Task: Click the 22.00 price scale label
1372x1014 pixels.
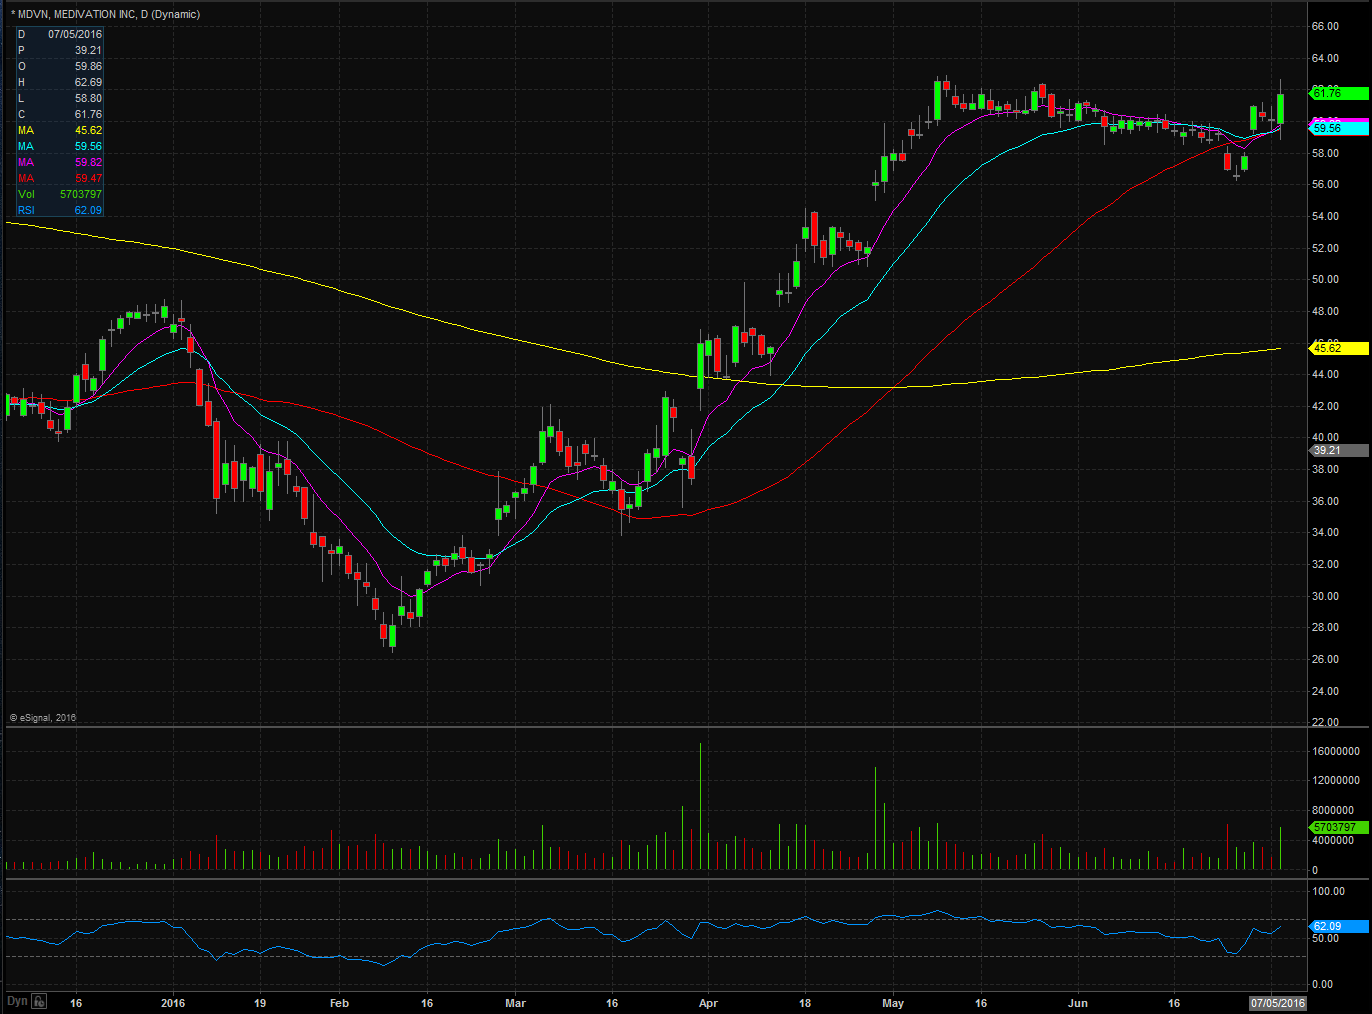Action: [x=1325, y=722]
